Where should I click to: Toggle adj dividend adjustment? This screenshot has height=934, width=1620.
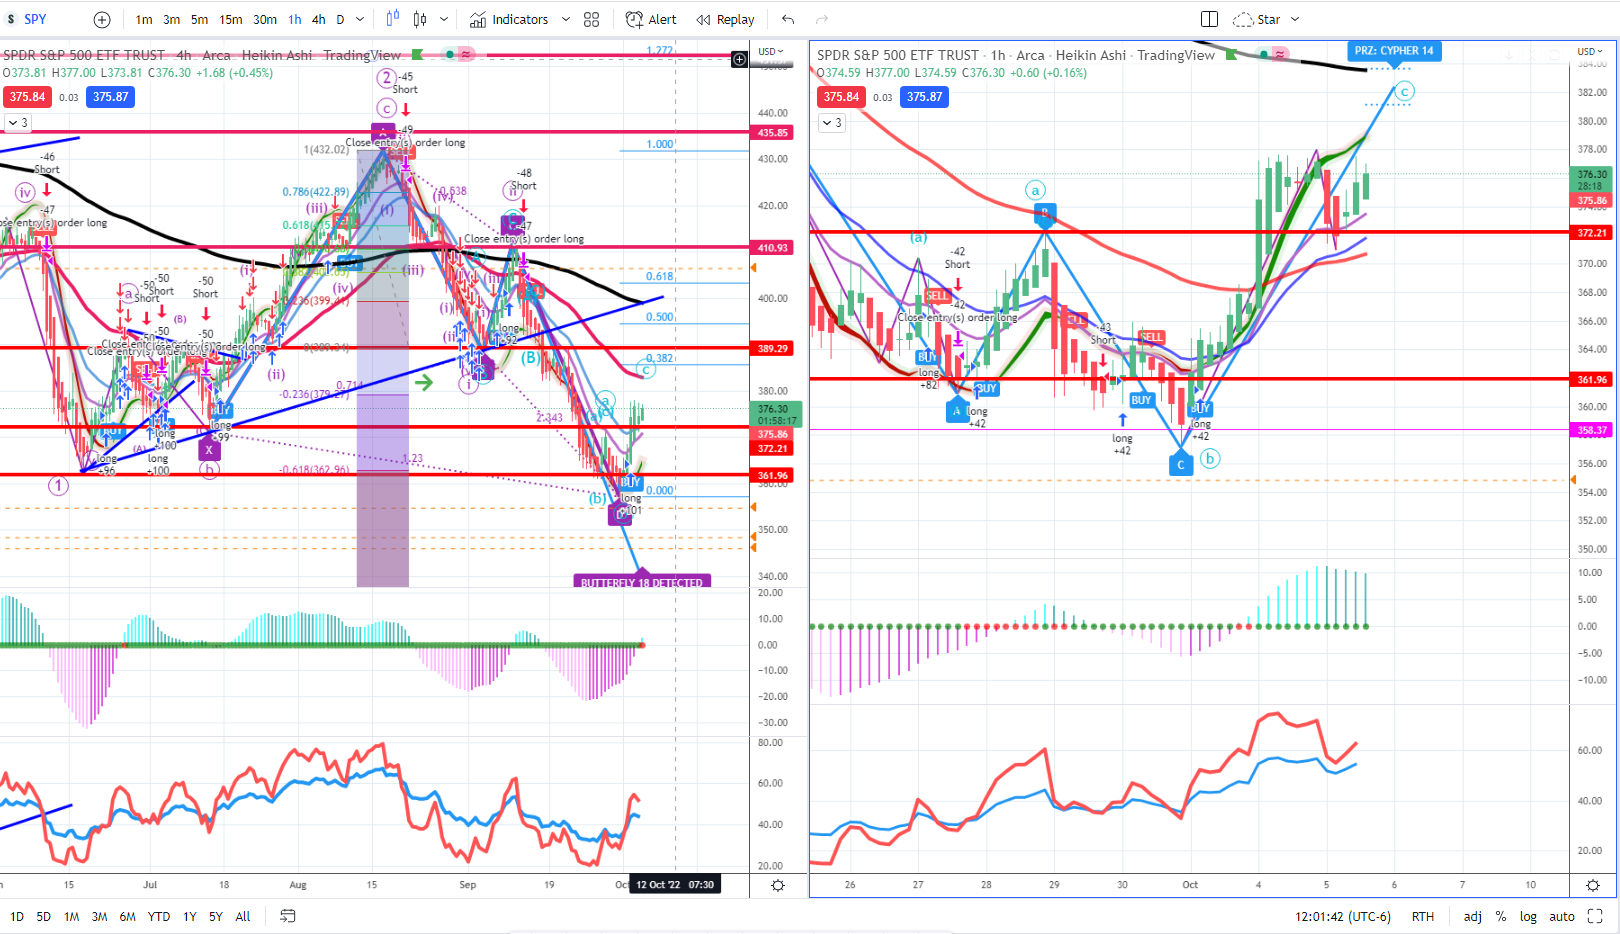pyautogui.click(x=1473, y=916)
